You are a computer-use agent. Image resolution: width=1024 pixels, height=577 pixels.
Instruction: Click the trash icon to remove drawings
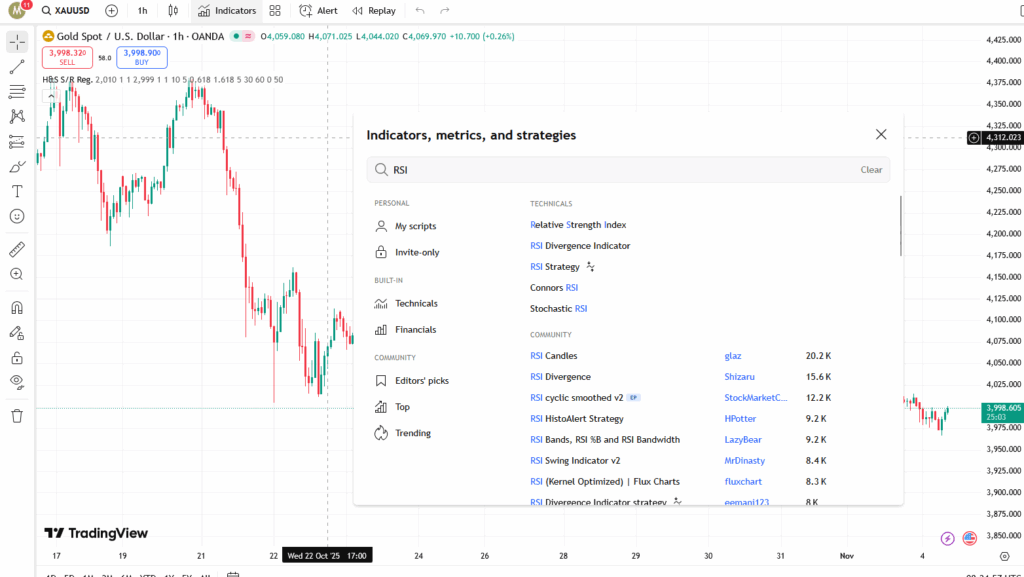(17, 416)
